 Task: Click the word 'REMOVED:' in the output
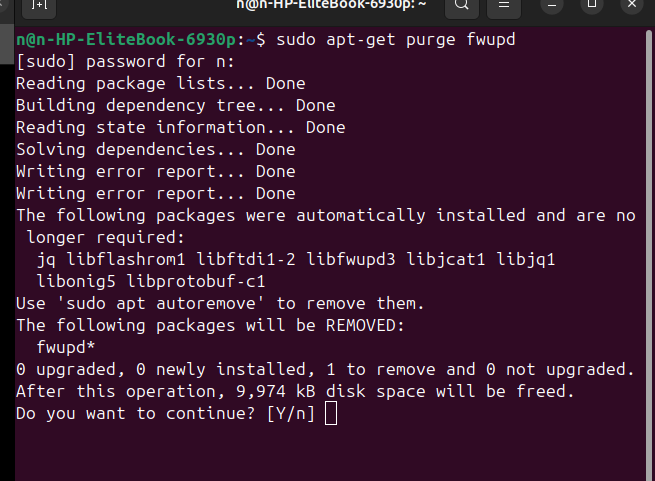(365, 326)
